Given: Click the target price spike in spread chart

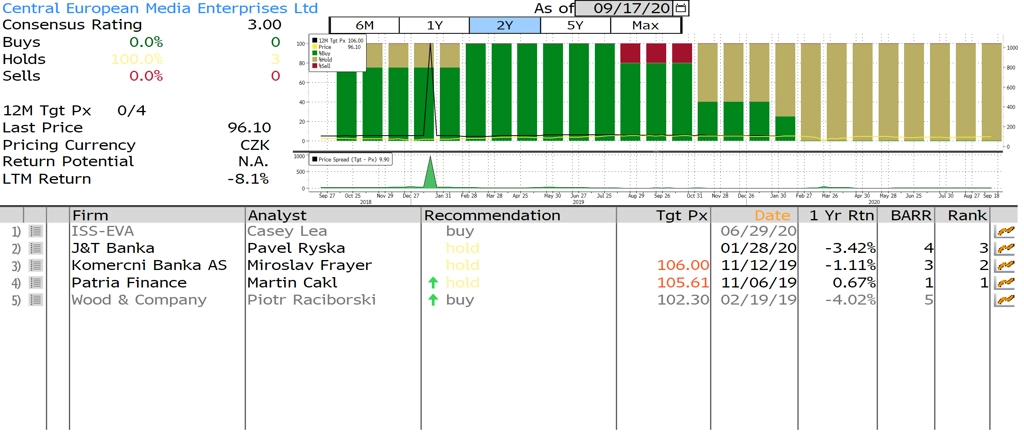Looking at the screenshot, I should point(430,172).
